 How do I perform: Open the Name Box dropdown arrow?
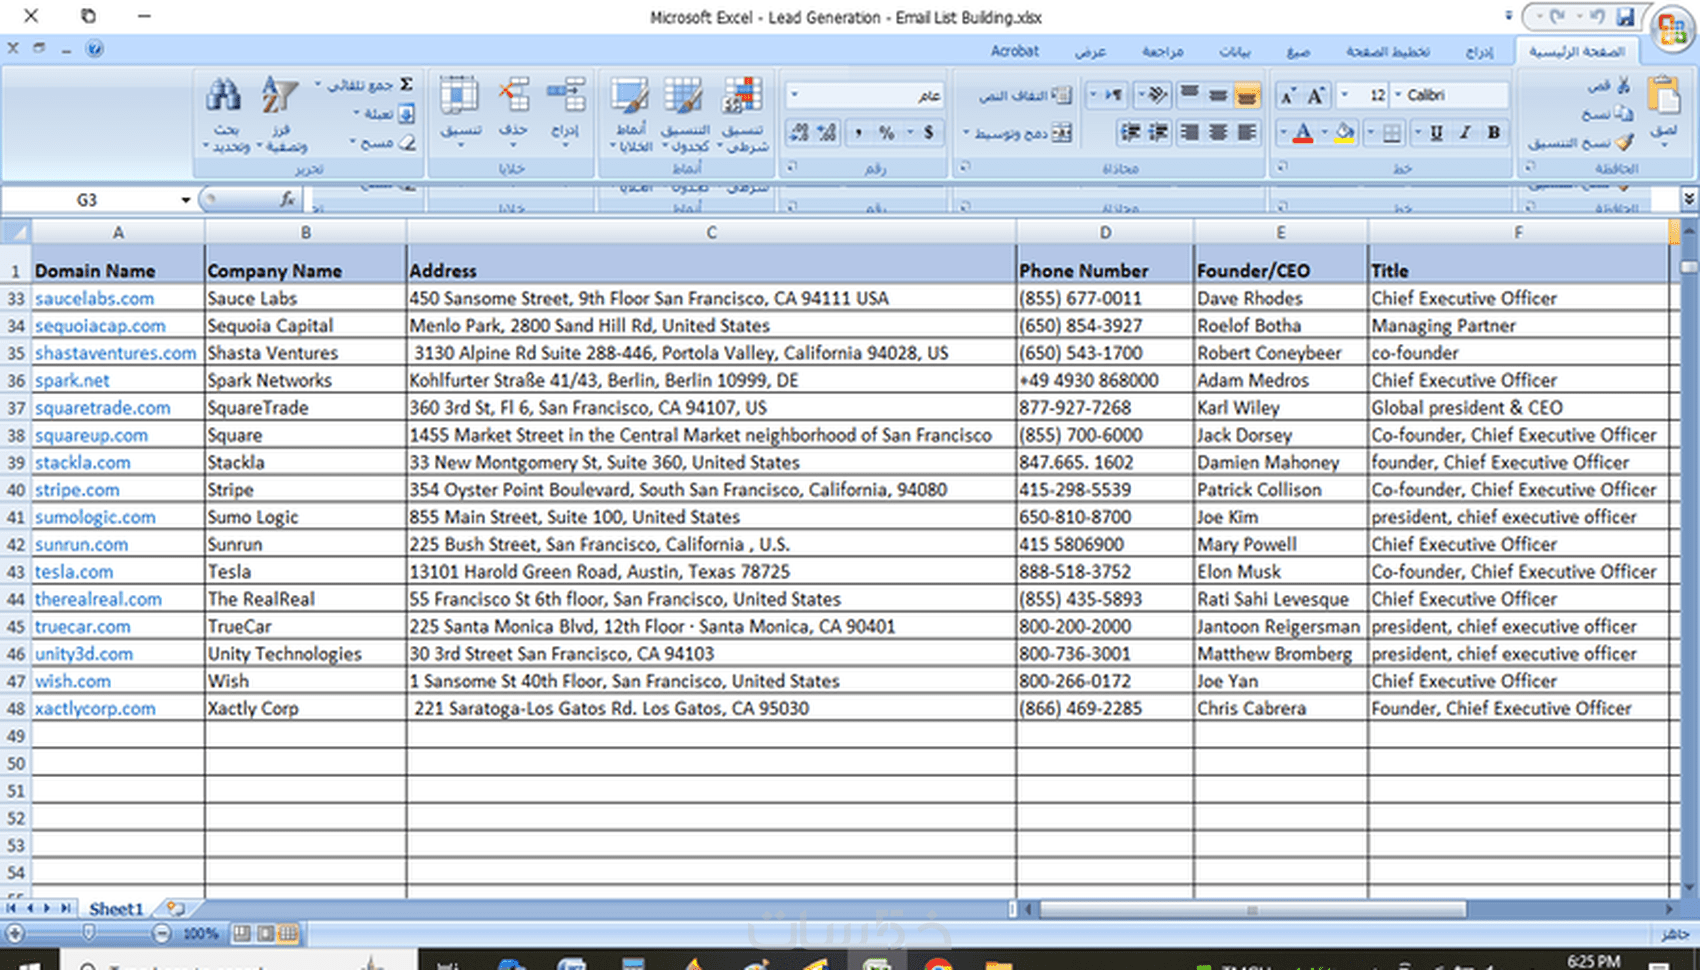point(185,200)
